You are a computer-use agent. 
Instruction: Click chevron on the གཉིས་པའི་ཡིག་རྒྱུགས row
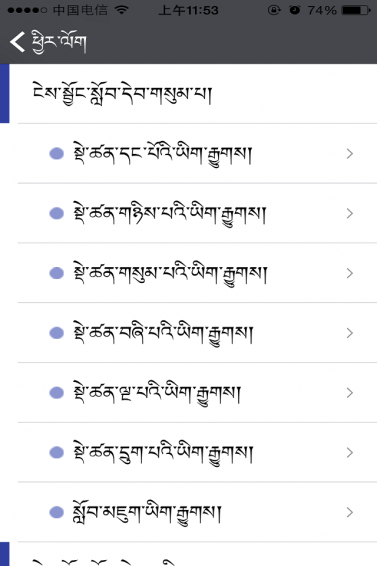tap(349, 214)
